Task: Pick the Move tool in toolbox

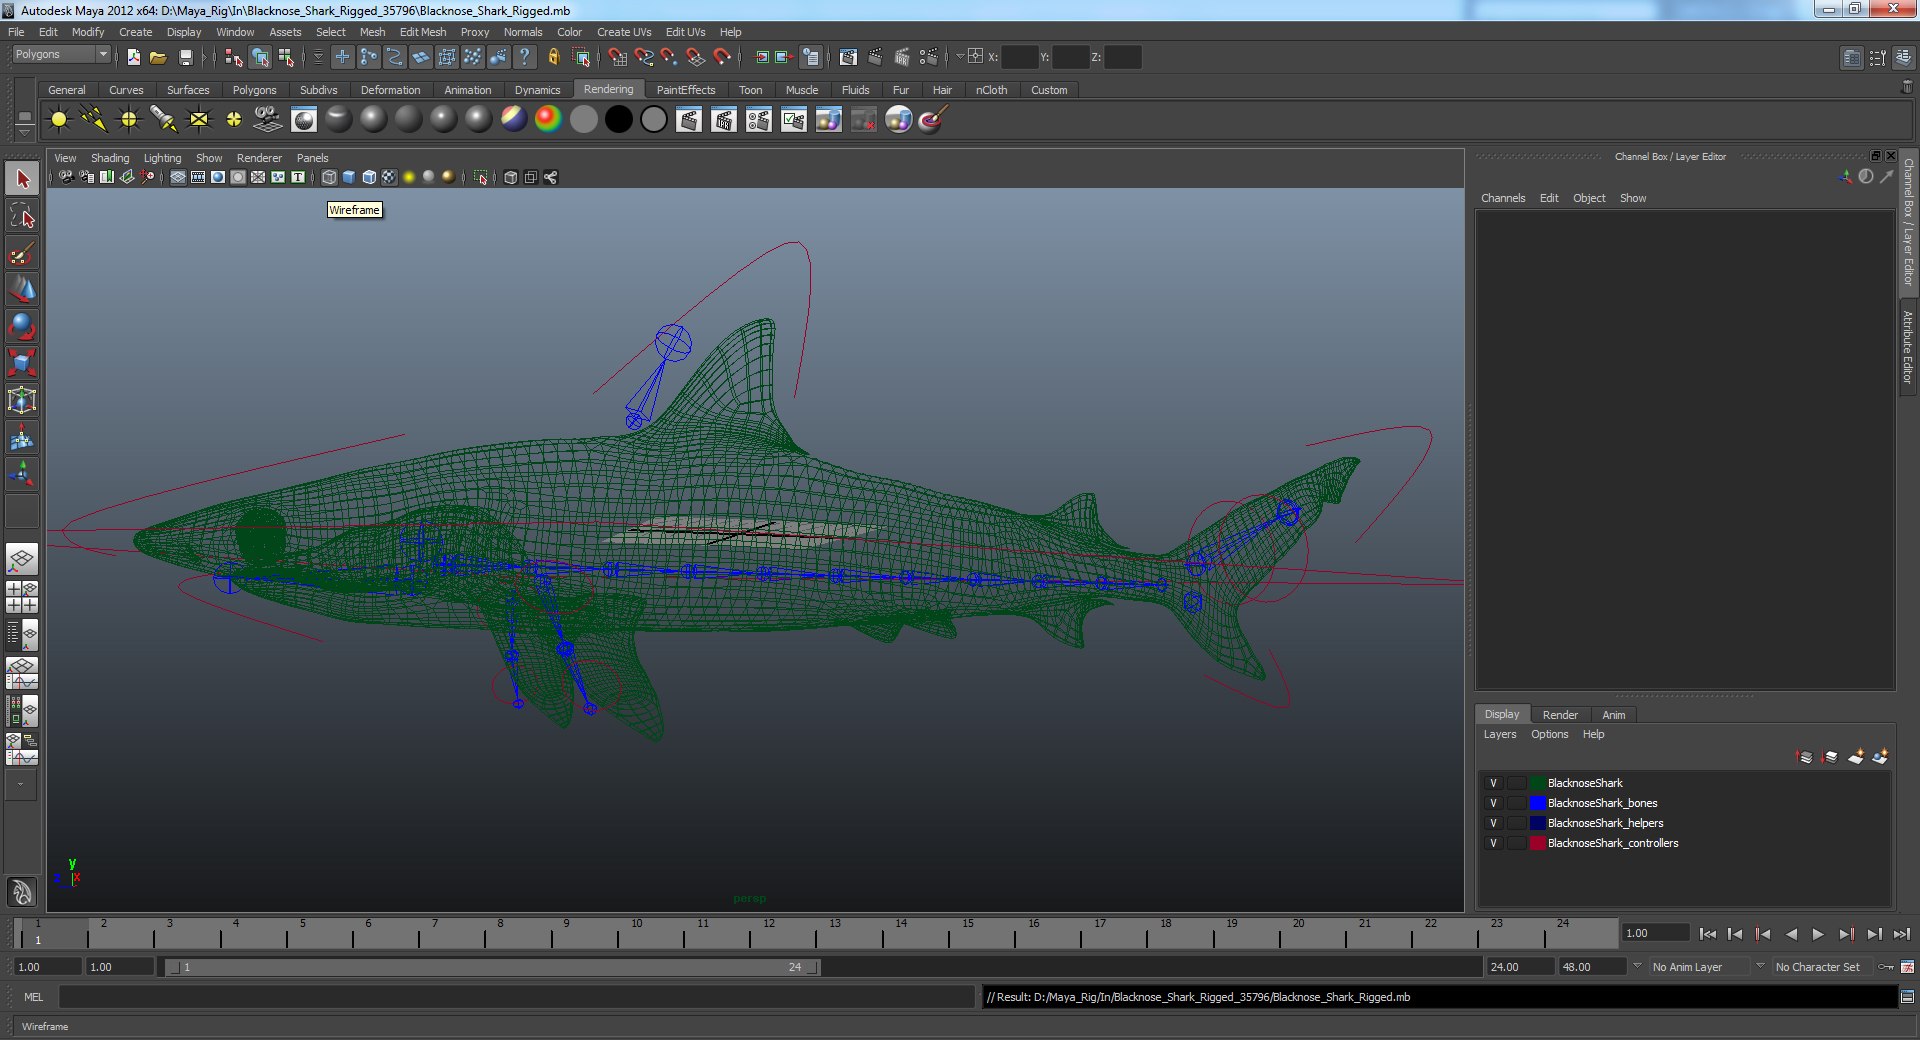Action: 22,290
